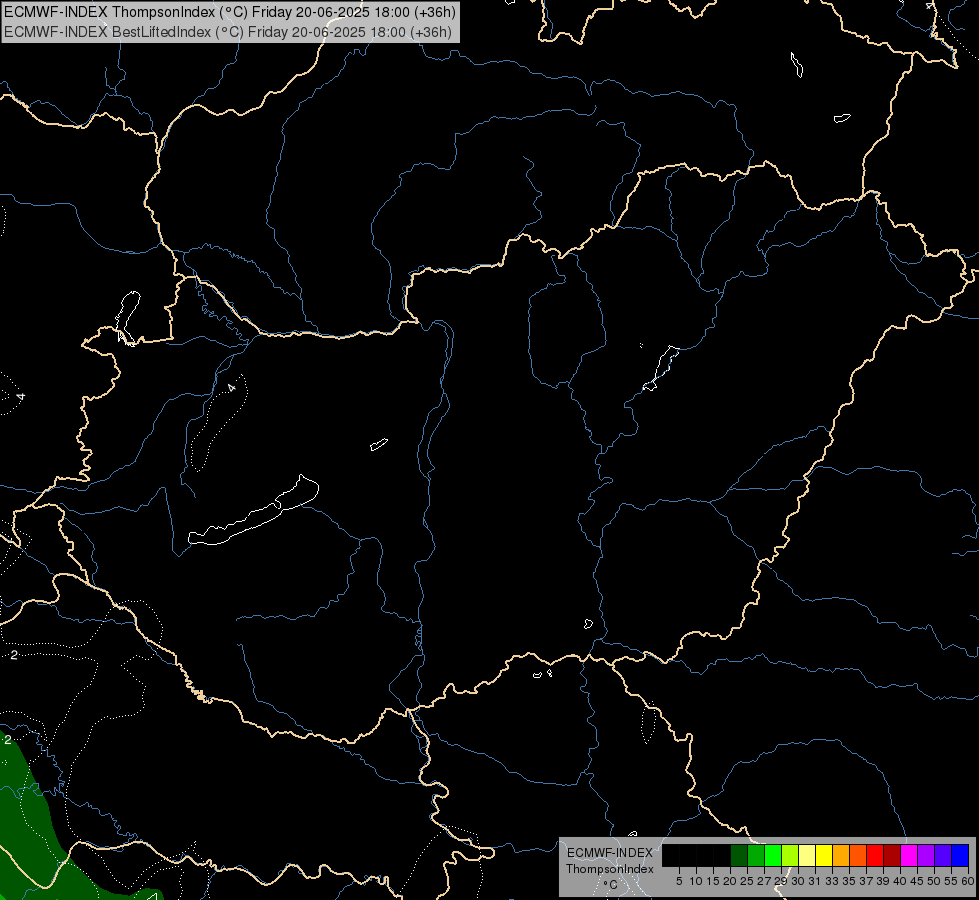
Task: Click the ThompsonIndex label inside the legend
Action: coord(610,869)
